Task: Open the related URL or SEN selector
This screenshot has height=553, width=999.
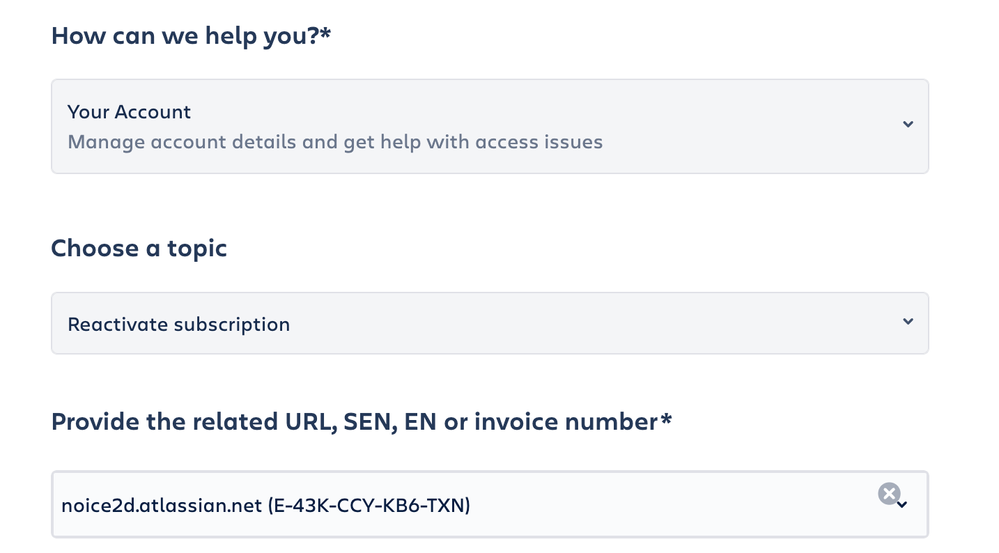Action: 490,505
